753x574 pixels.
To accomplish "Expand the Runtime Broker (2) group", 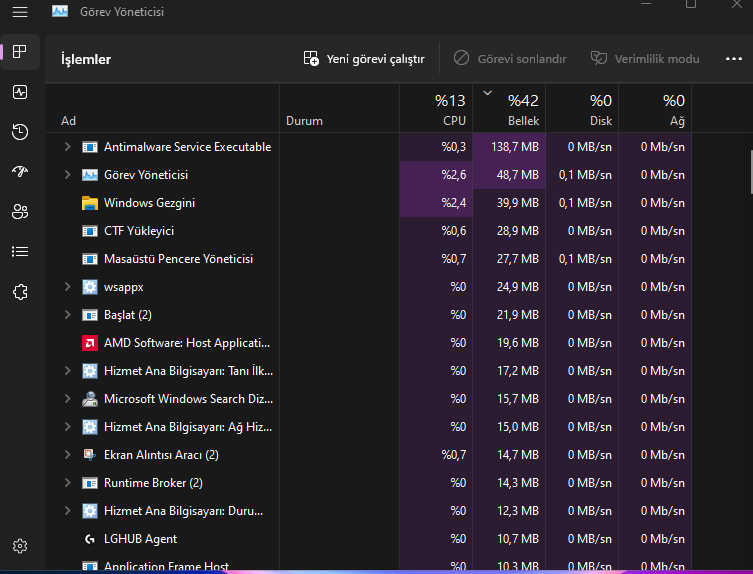I will coord(67,482).
